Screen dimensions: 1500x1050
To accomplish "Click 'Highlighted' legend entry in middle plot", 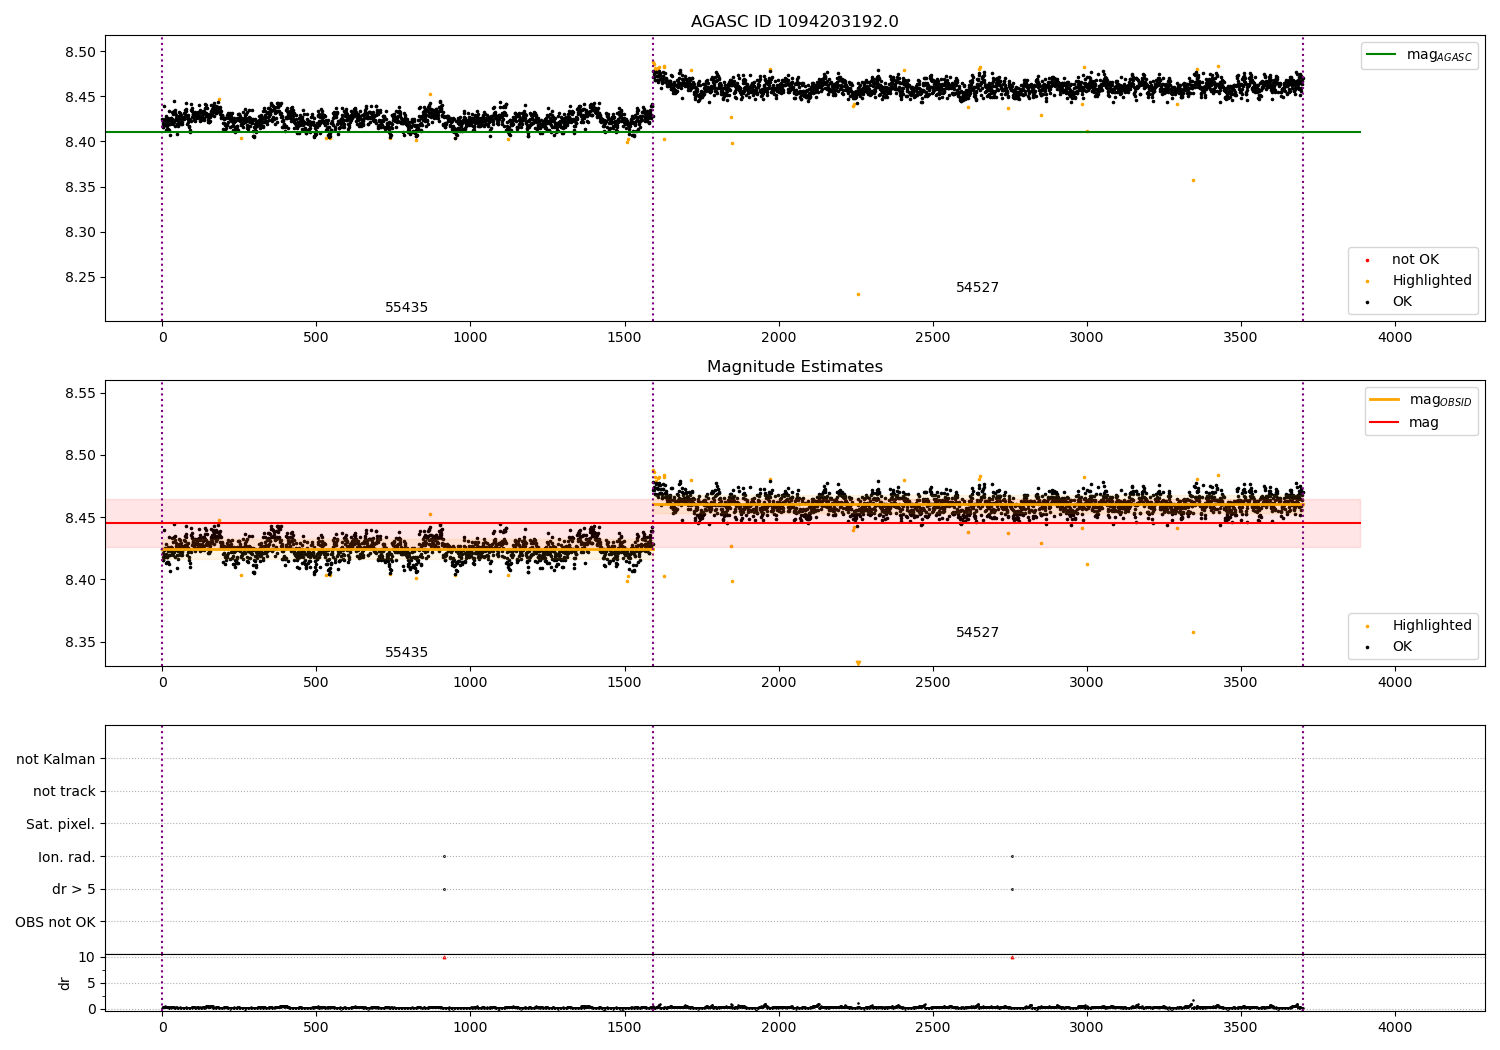I will (1419, 626).
